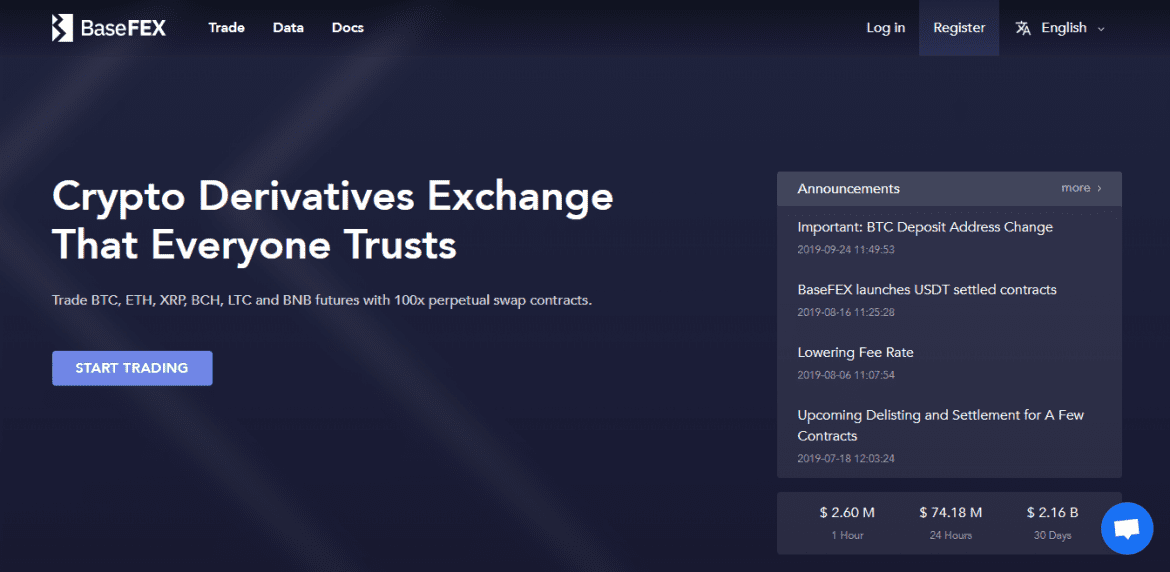
Task: Select the 24 Hours volume stat
Action: [950, 522]
